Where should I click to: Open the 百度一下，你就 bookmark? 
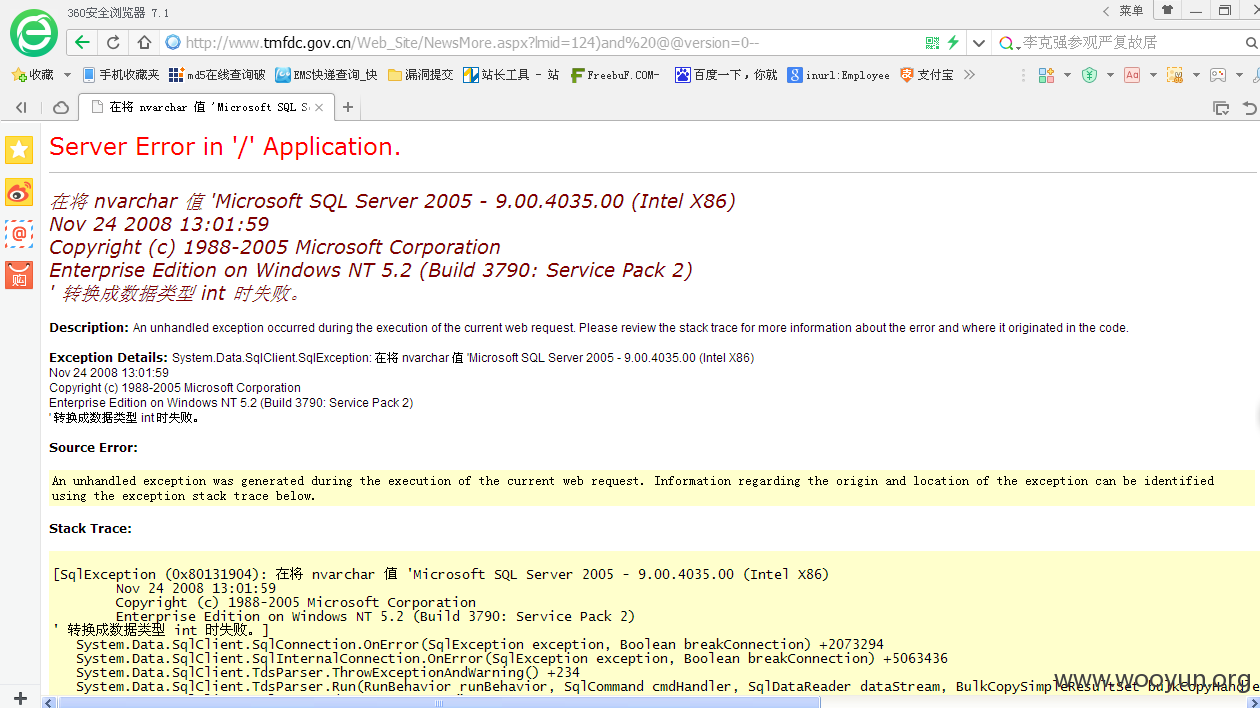click(x=726, y=75)
